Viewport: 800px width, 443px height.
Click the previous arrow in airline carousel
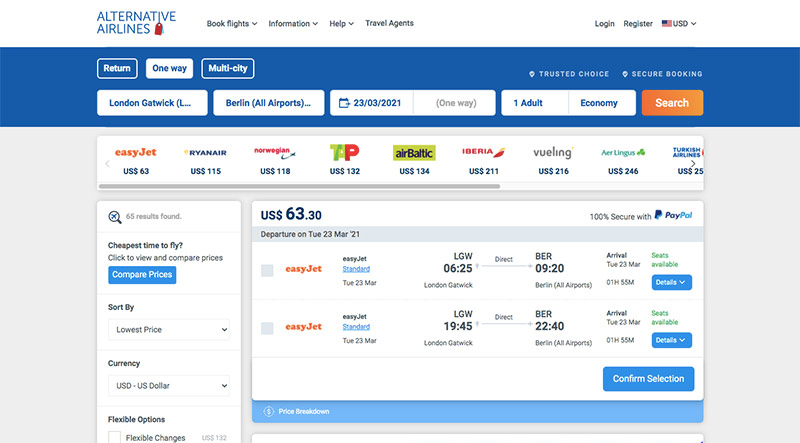point(107,163)
